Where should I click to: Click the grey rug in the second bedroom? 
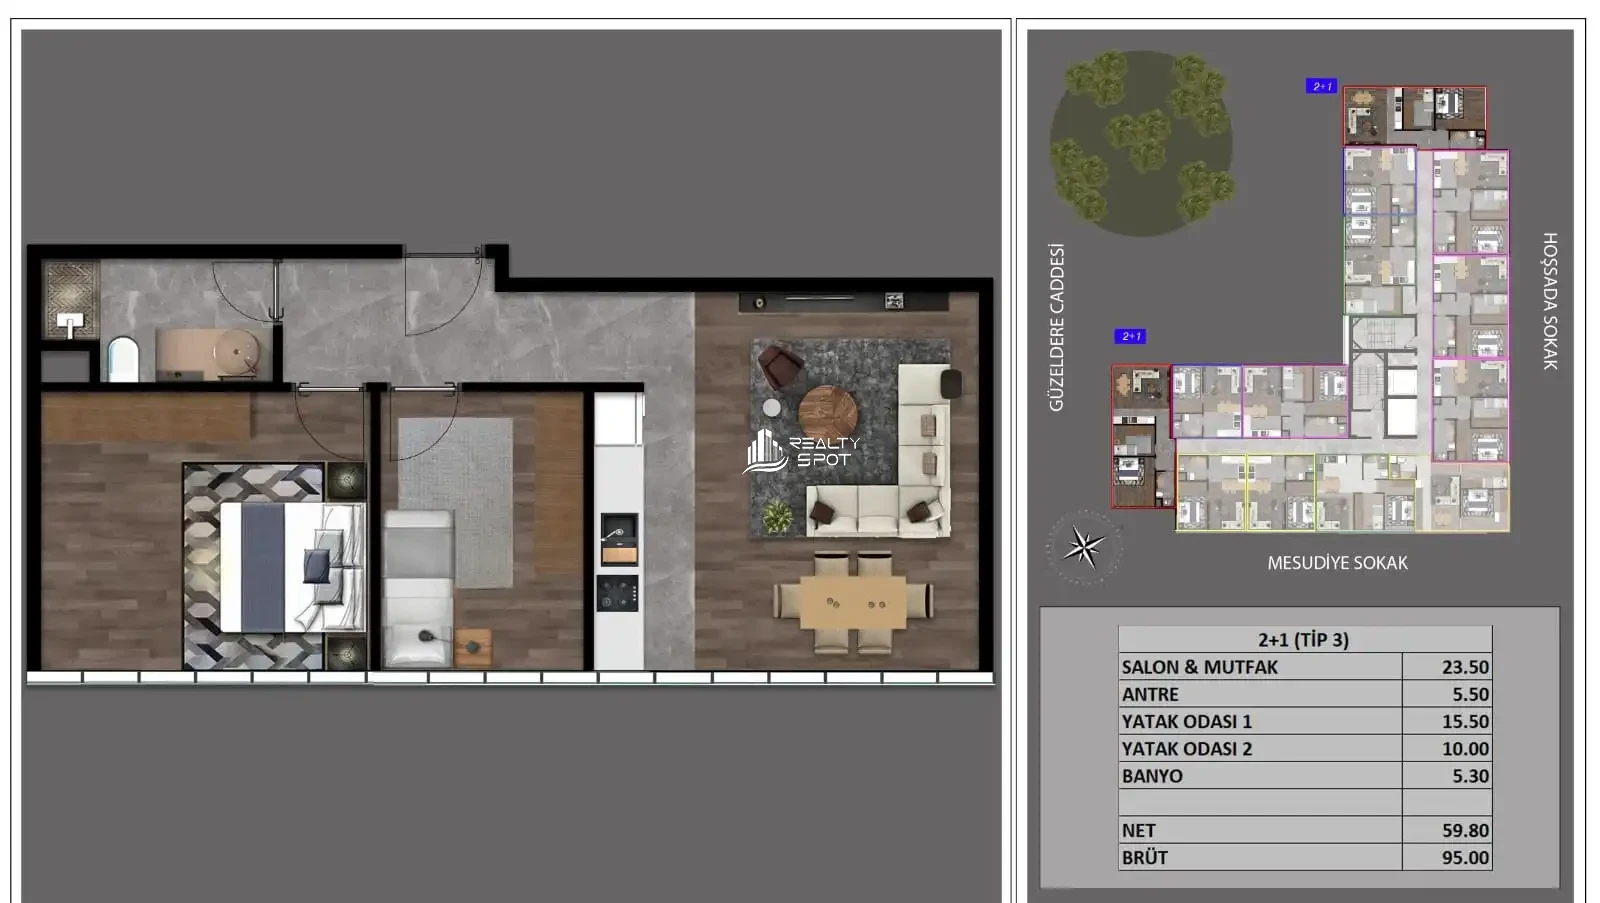point(456,503)
